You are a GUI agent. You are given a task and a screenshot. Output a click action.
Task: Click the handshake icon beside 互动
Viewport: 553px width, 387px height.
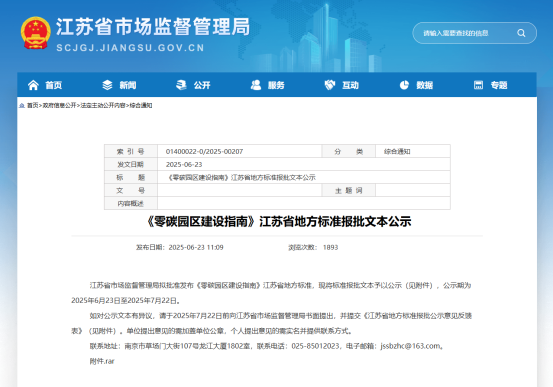(x=330, y=85)
